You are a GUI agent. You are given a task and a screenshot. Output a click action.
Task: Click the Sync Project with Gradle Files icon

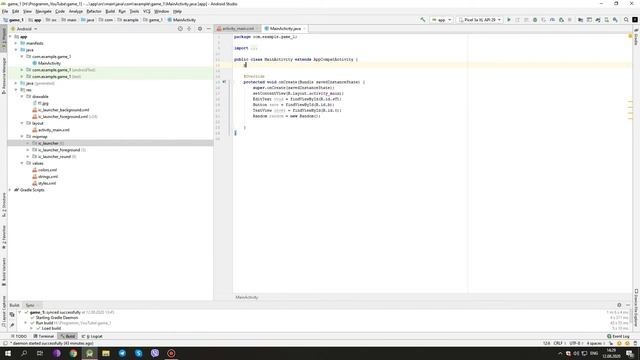598,20
